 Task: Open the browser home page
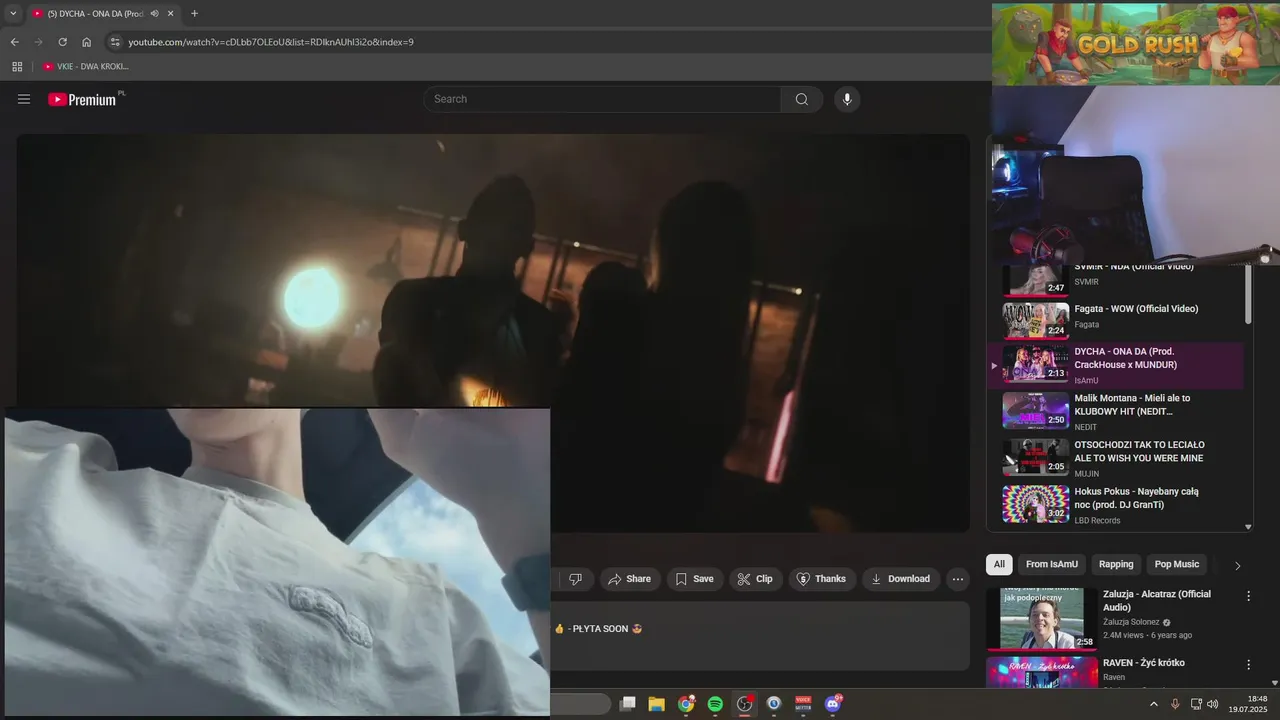(x=87, y=42)
